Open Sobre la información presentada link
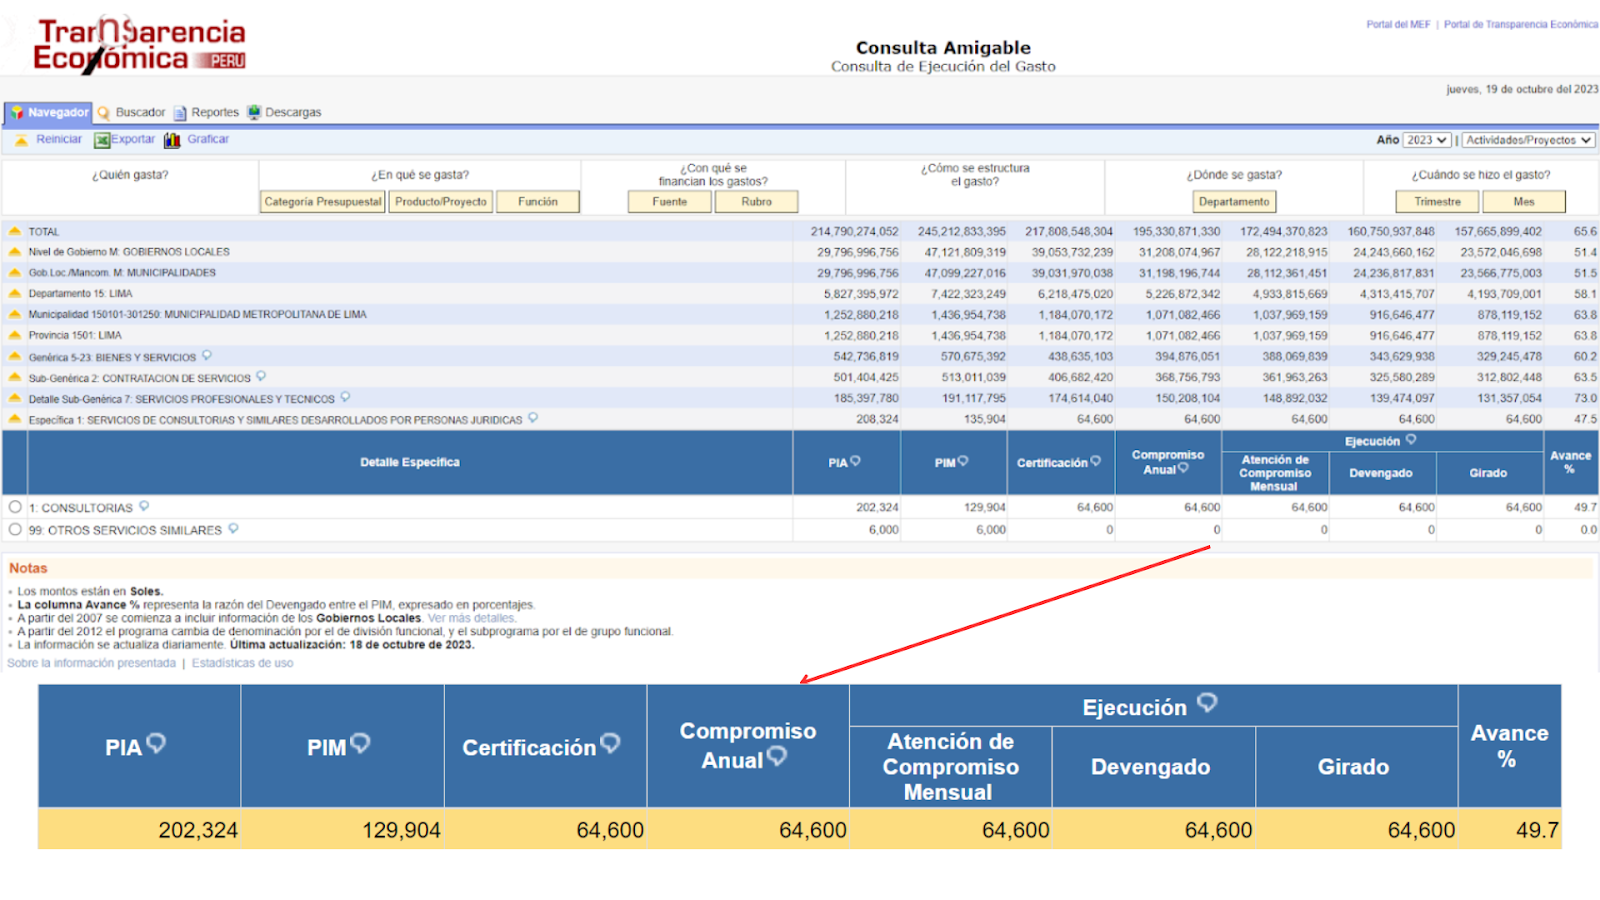Screen dimensions: 1600x900 pos(91,663)
